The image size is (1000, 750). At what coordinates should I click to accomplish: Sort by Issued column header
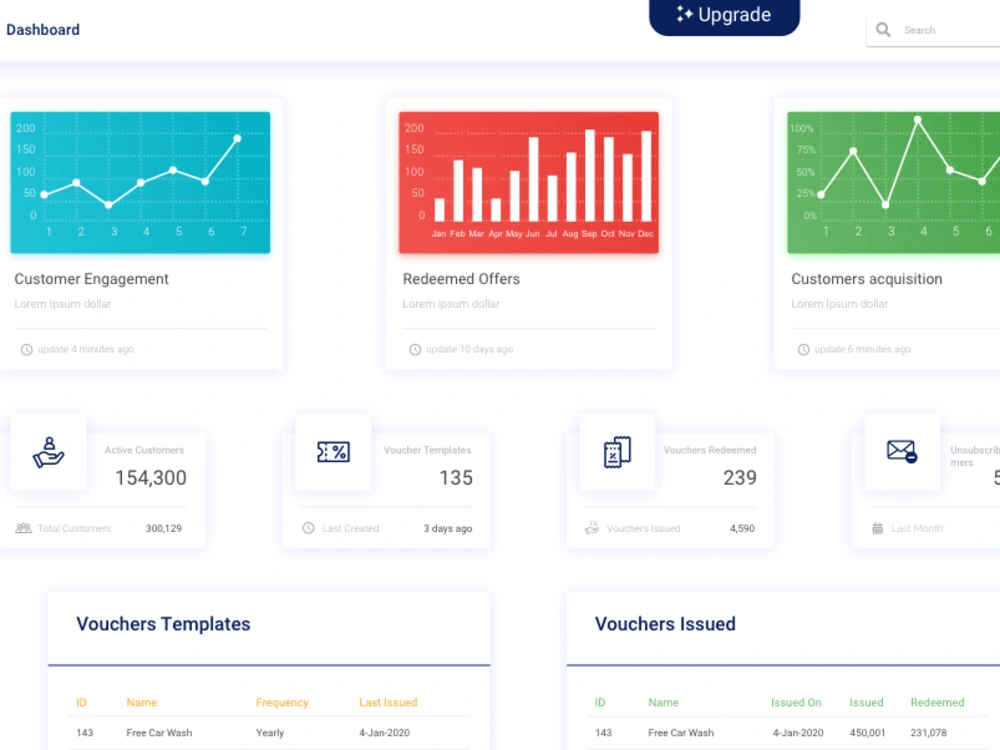(866, 702)
